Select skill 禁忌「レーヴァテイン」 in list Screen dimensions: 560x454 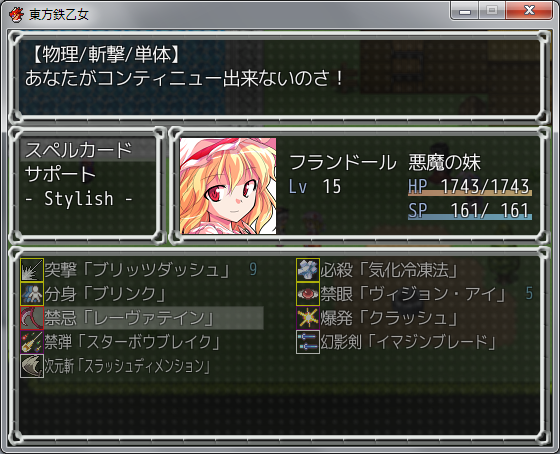click(142, 318)
